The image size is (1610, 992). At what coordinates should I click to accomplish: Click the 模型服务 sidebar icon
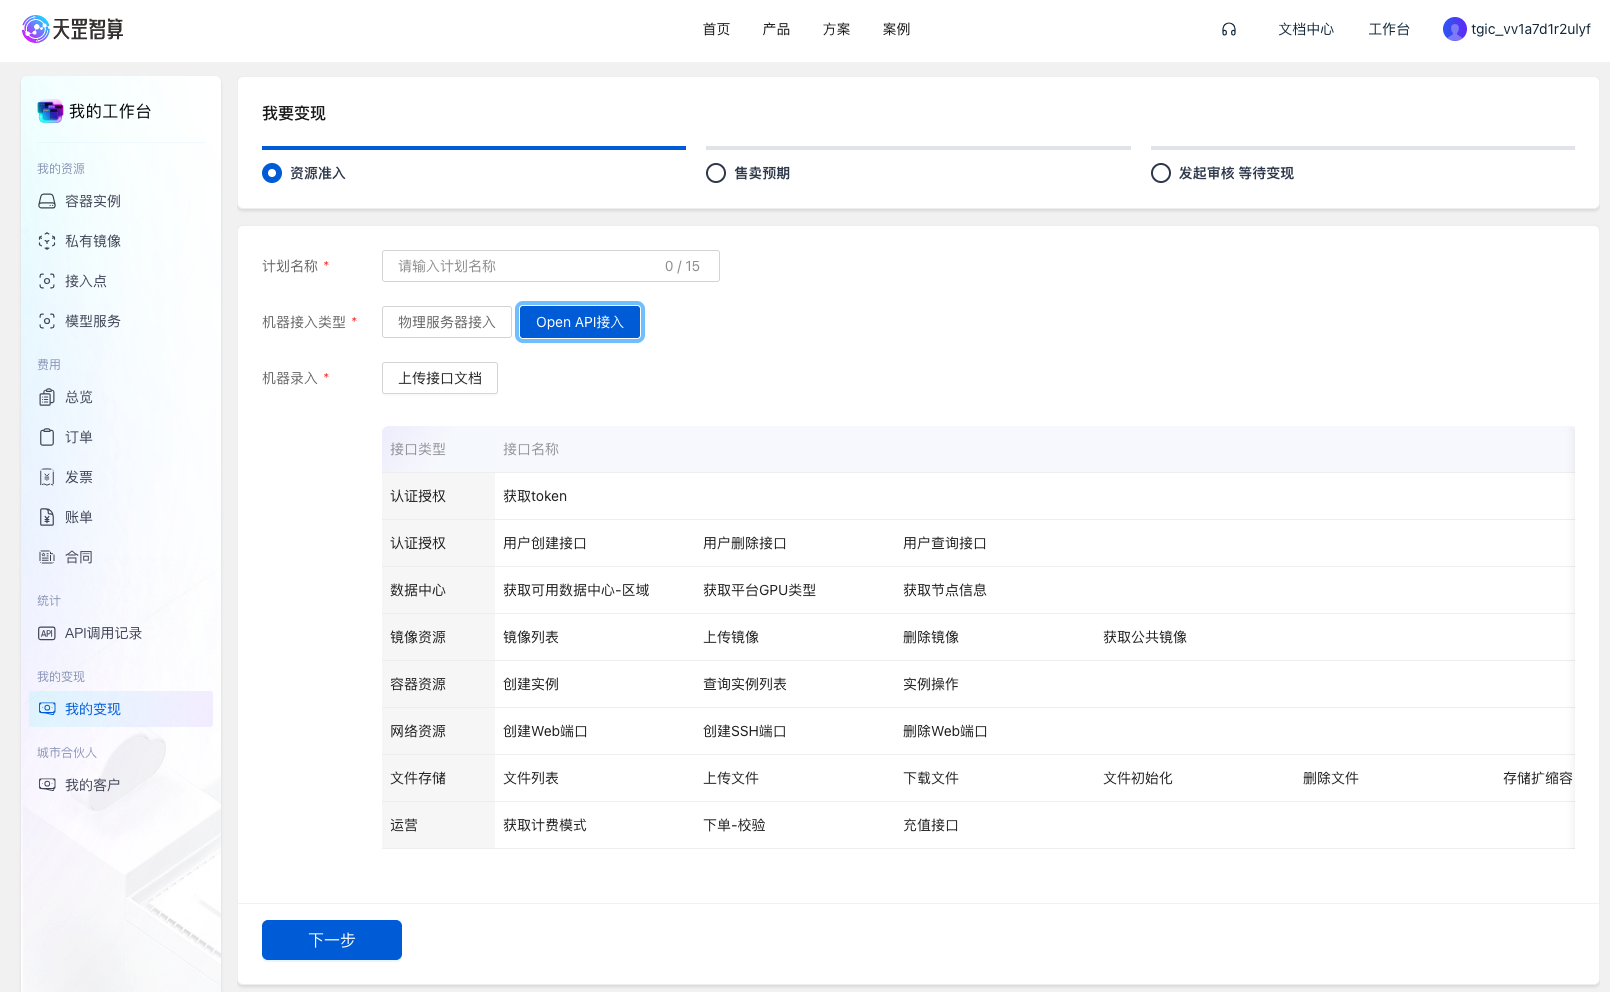click(x=47, y=321)
